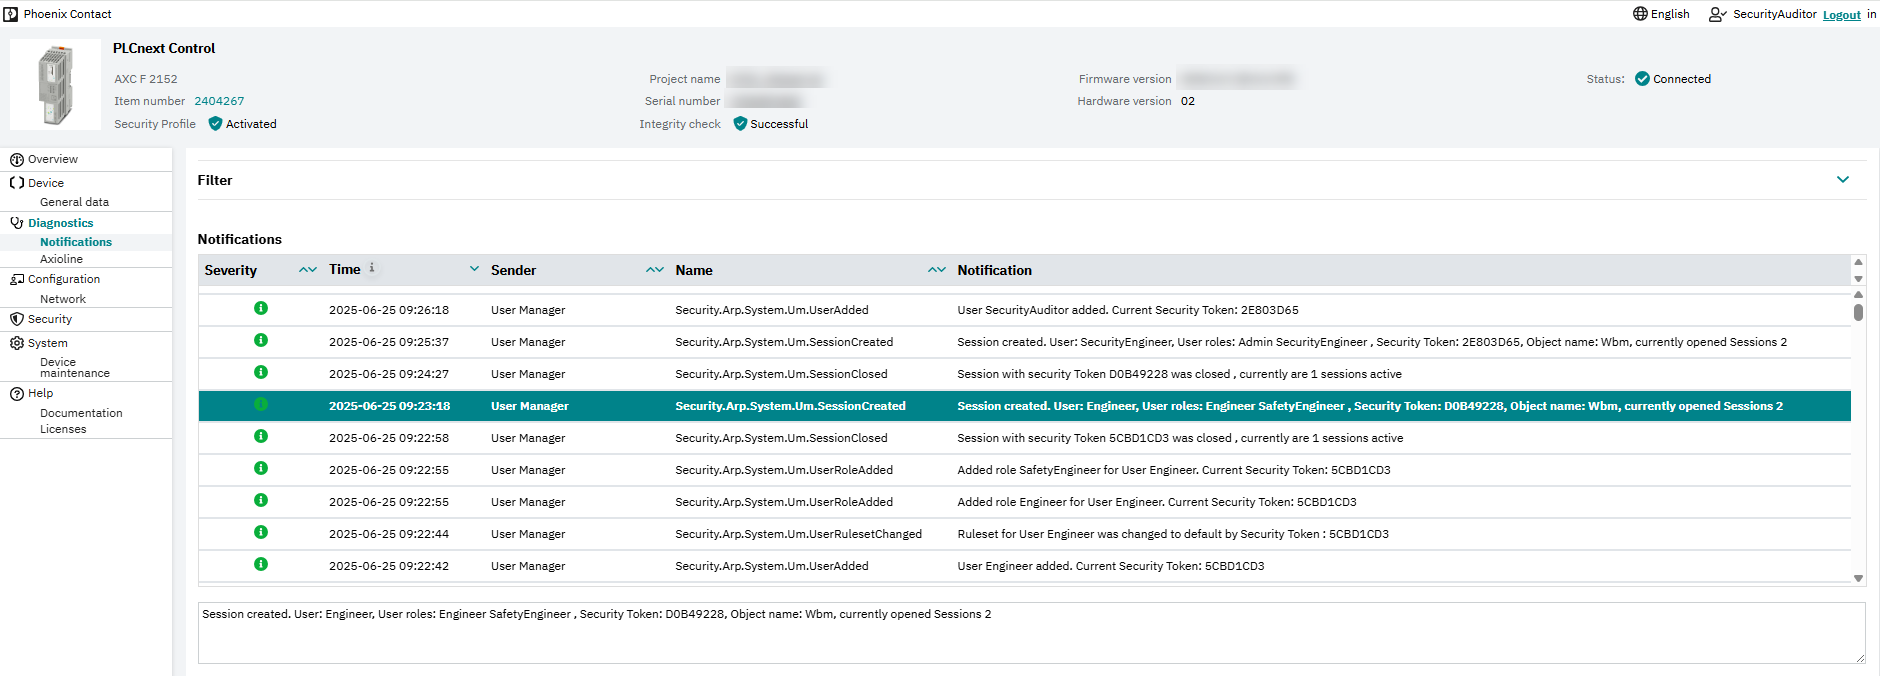Log out via the Logout link
1880x676 pixels.
(x=1842, y=15)
